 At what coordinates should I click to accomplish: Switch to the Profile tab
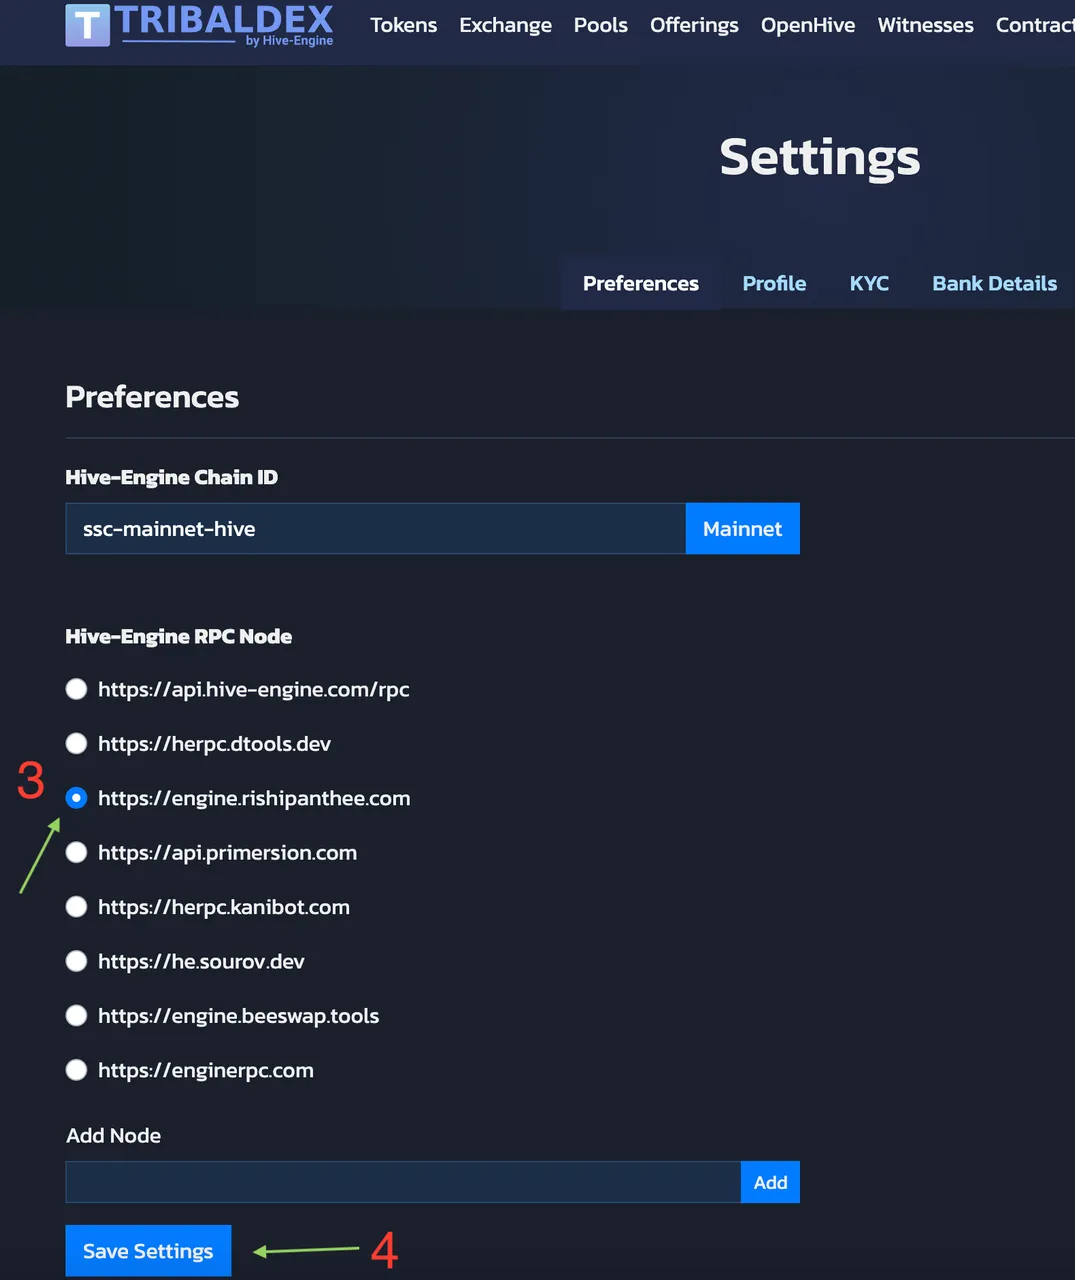click(x=774, y=283)
